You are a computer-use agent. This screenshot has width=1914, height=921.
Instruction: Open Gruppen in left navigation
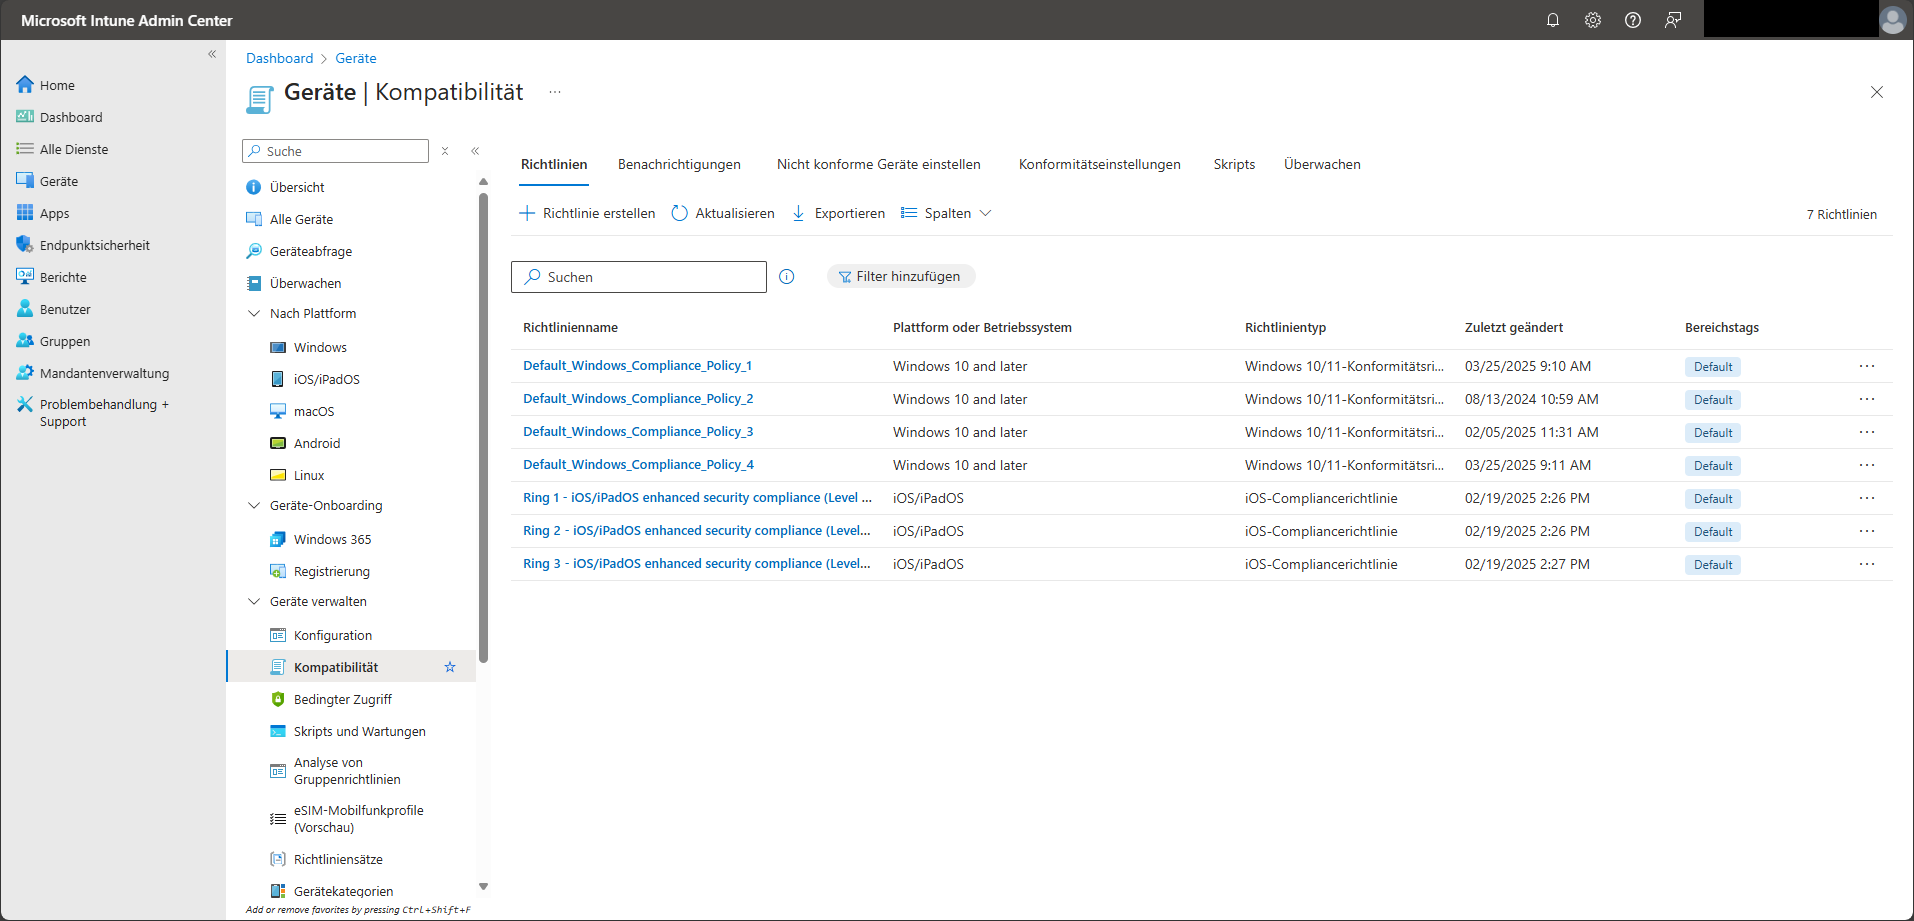(65, 341)
